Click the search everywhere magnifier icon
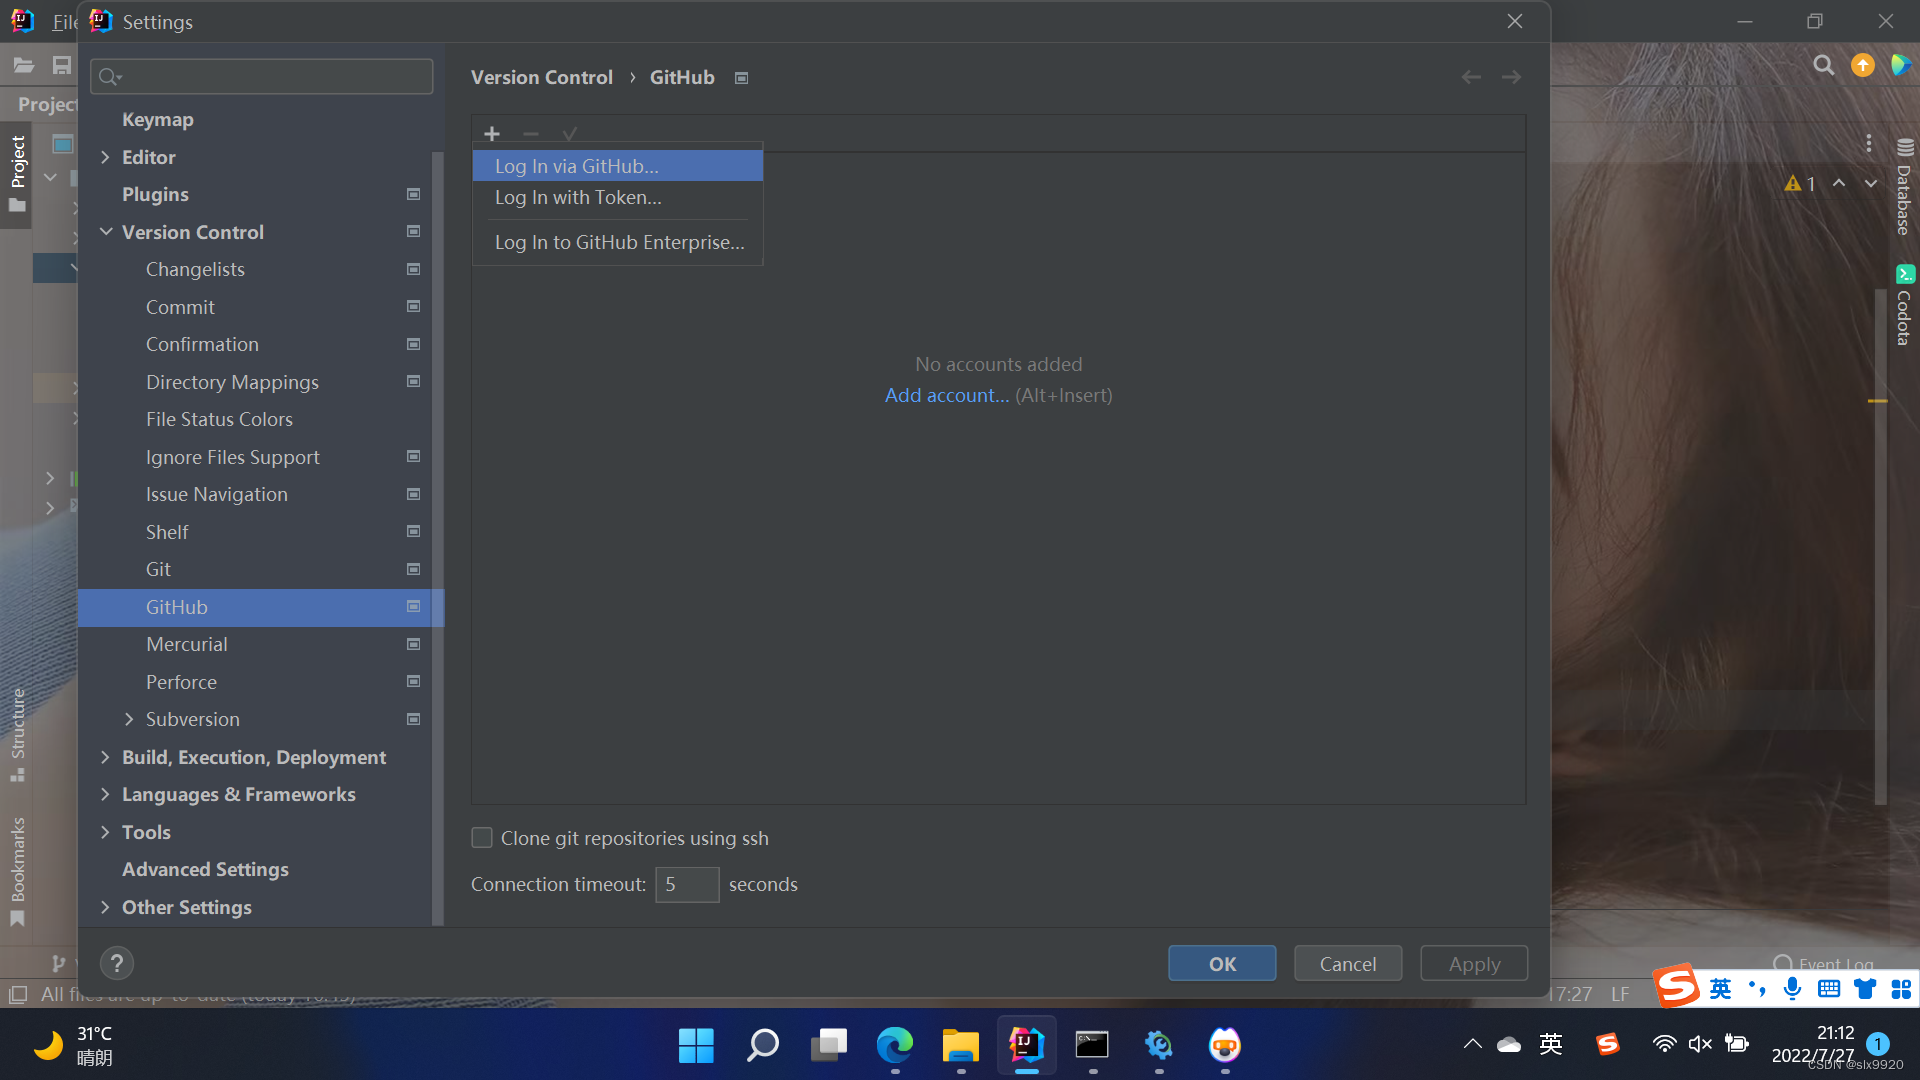1920x1080 pixels. point(1823,66)
